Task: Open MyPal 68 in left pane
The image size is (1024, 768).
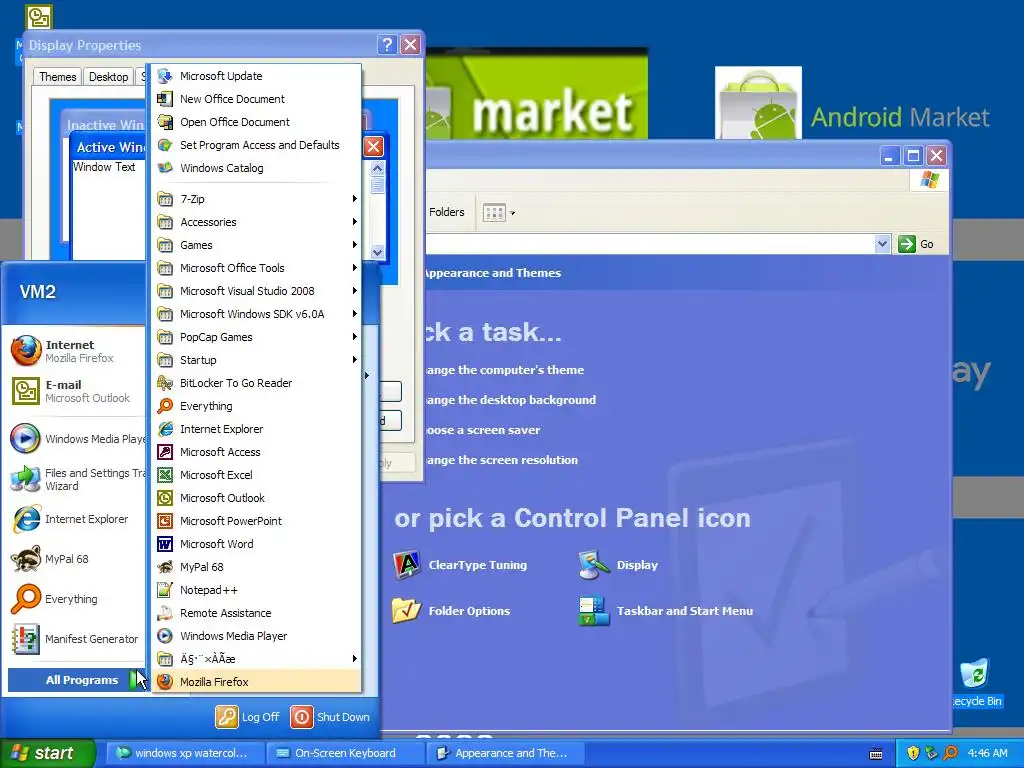Action: (x=76, y=559)
